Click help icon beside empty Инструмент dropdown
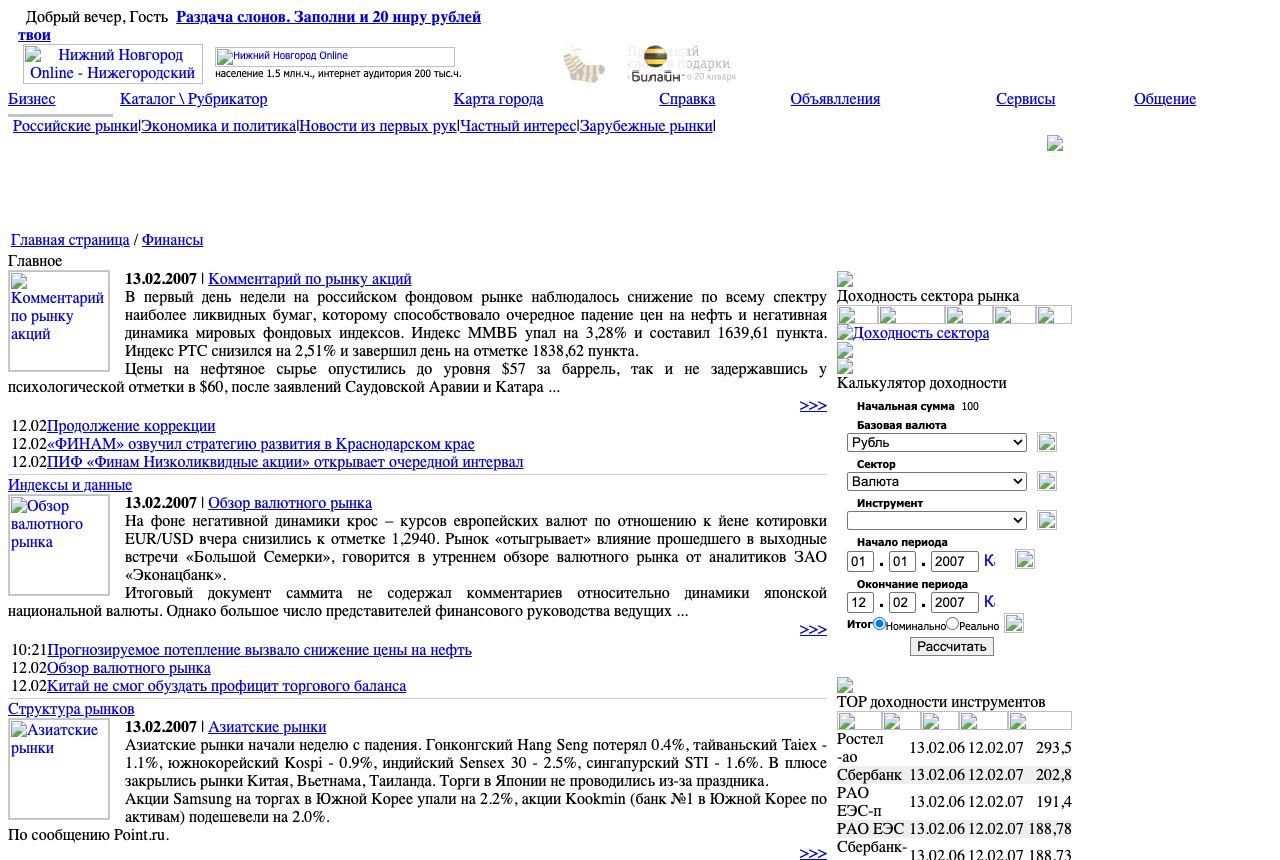The height and width of the screenshot is (860, 1280). [x=1047, y=520]
